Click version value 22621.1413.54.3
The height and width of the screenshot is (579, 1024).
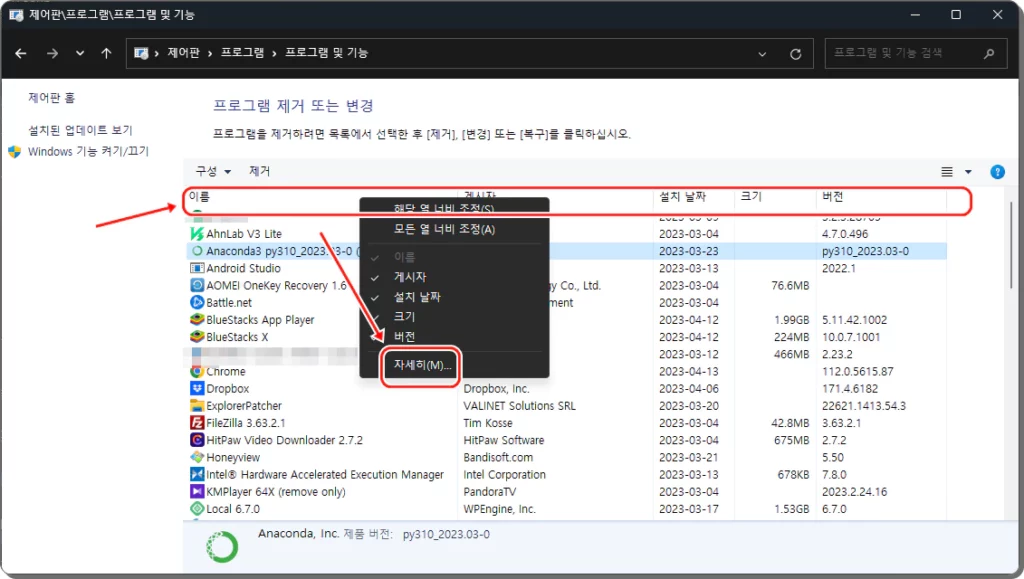click(x=864, y=406)
